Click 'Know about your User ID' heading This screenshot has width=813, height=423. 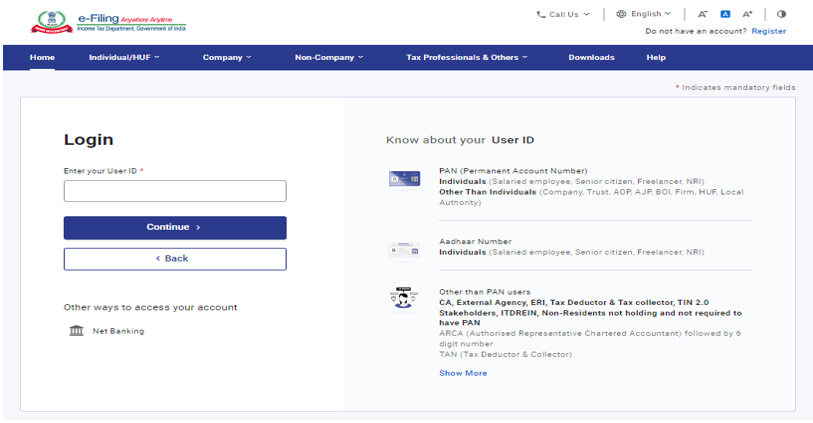coord(460,140)
